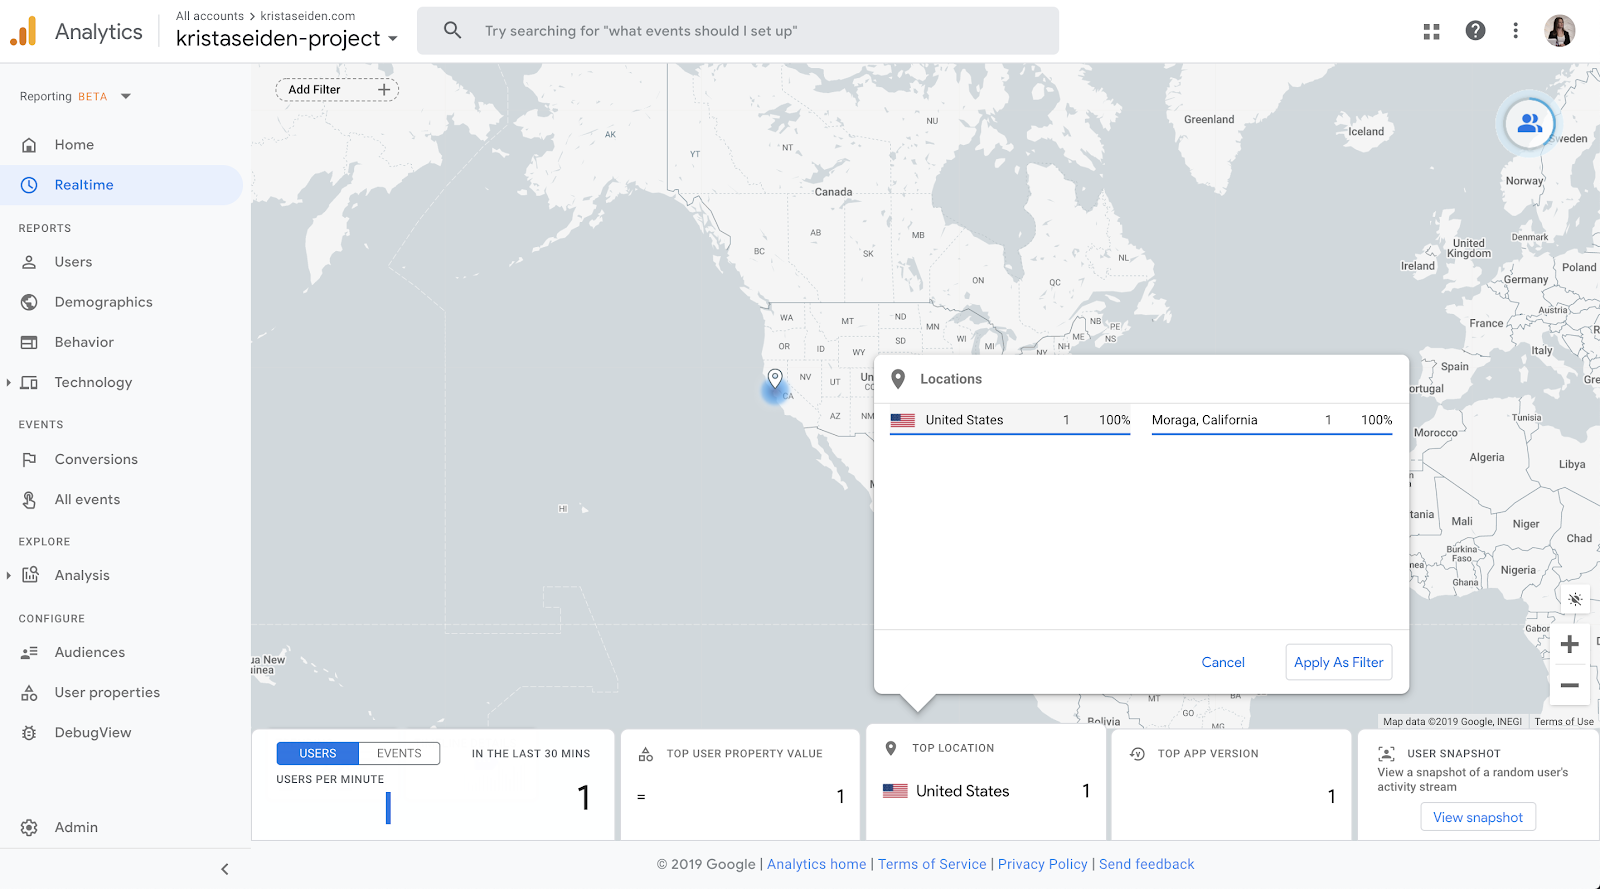Click All accounts breadcrumb
Image resolution: width=1600 pixels, height=889 pixels.
click(210, 16)
